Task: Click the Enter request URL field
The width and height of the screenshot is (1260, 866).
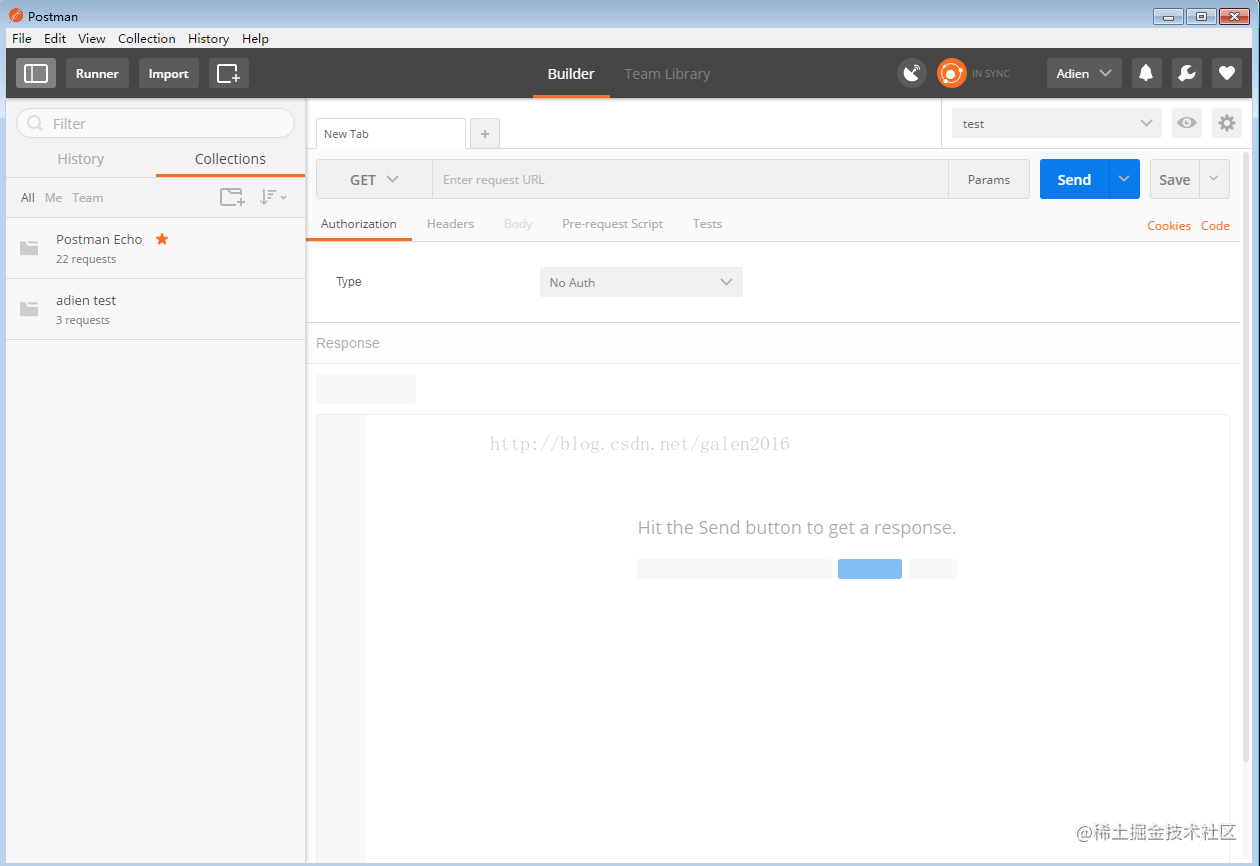Action: coord(690,179)
